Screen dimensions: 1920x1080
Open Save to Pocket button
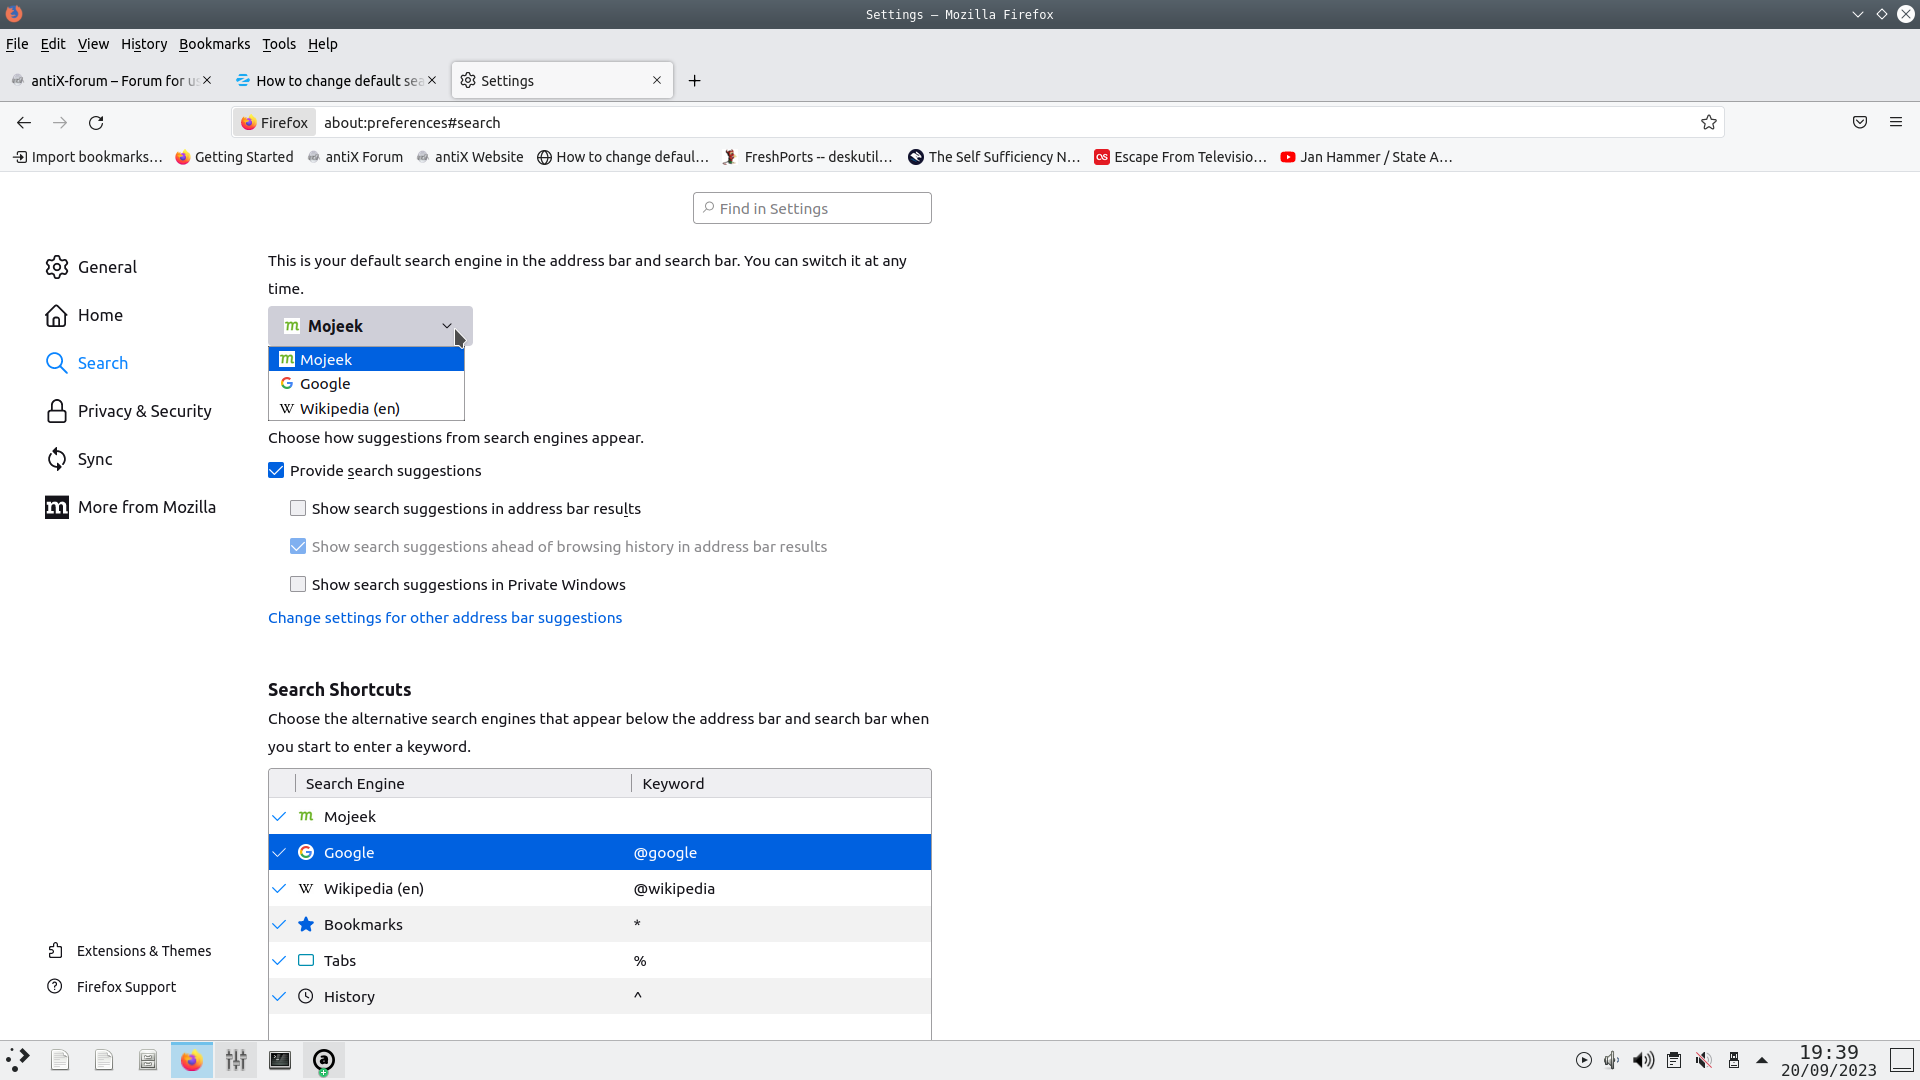click(x=1860, y=122)
